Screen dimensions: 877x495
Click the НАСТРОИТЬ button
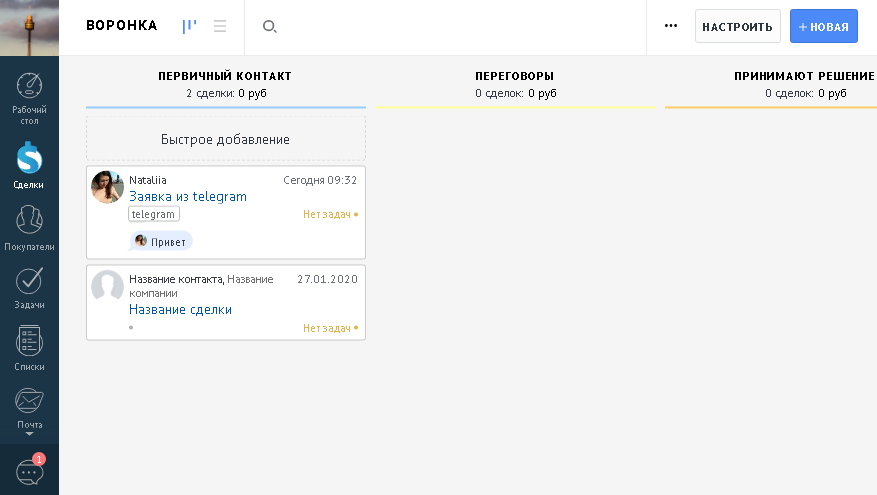coord(737,27)
